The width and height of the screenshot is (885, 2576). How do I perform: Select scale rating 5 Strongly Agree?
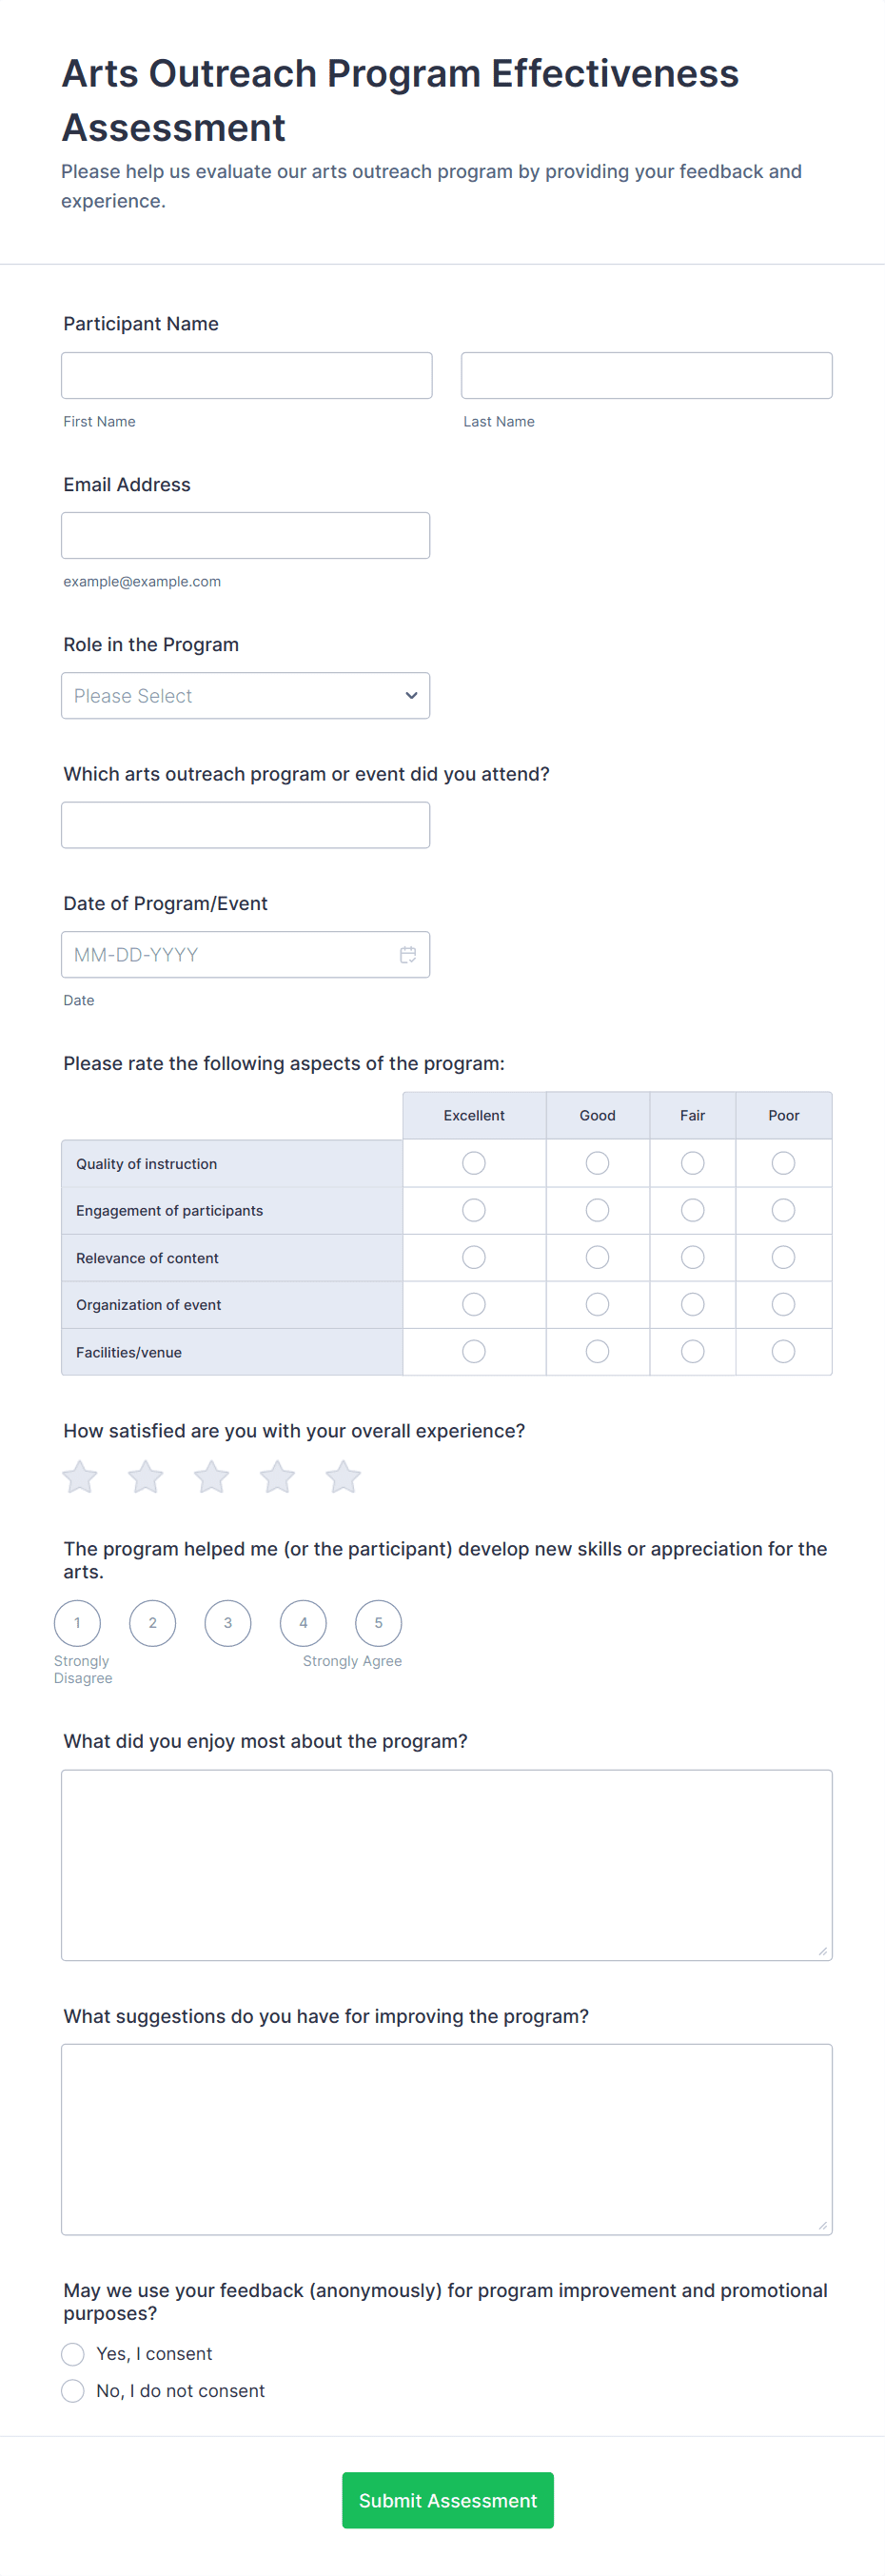click(x=378, y=1623)
